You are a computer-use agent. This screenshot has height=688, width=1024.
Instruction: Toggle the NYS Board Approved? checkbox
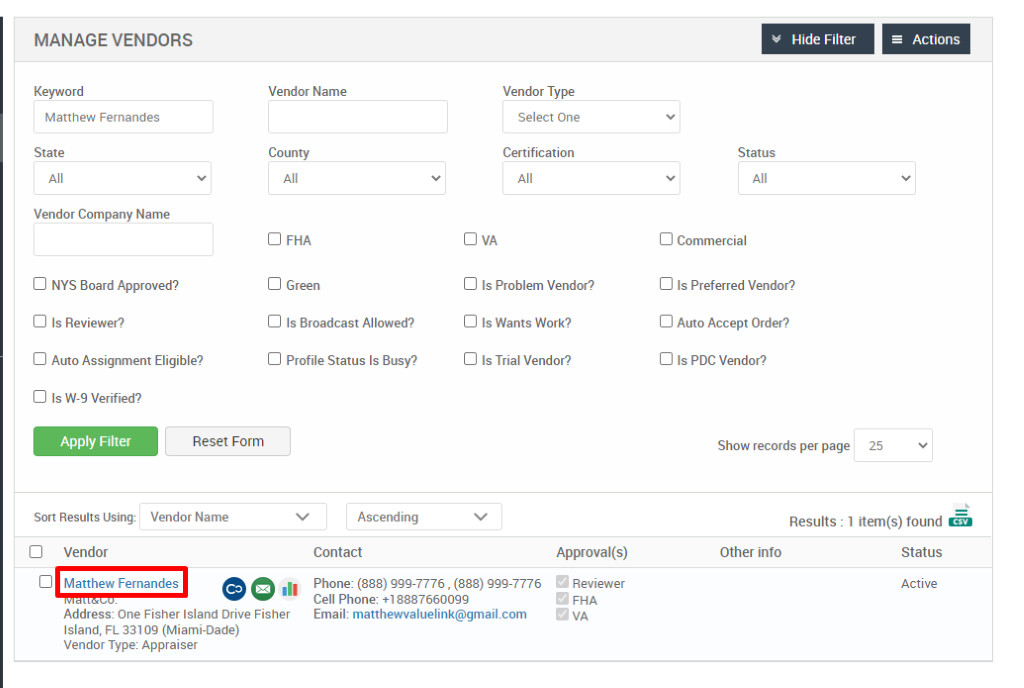coord(40,284)
